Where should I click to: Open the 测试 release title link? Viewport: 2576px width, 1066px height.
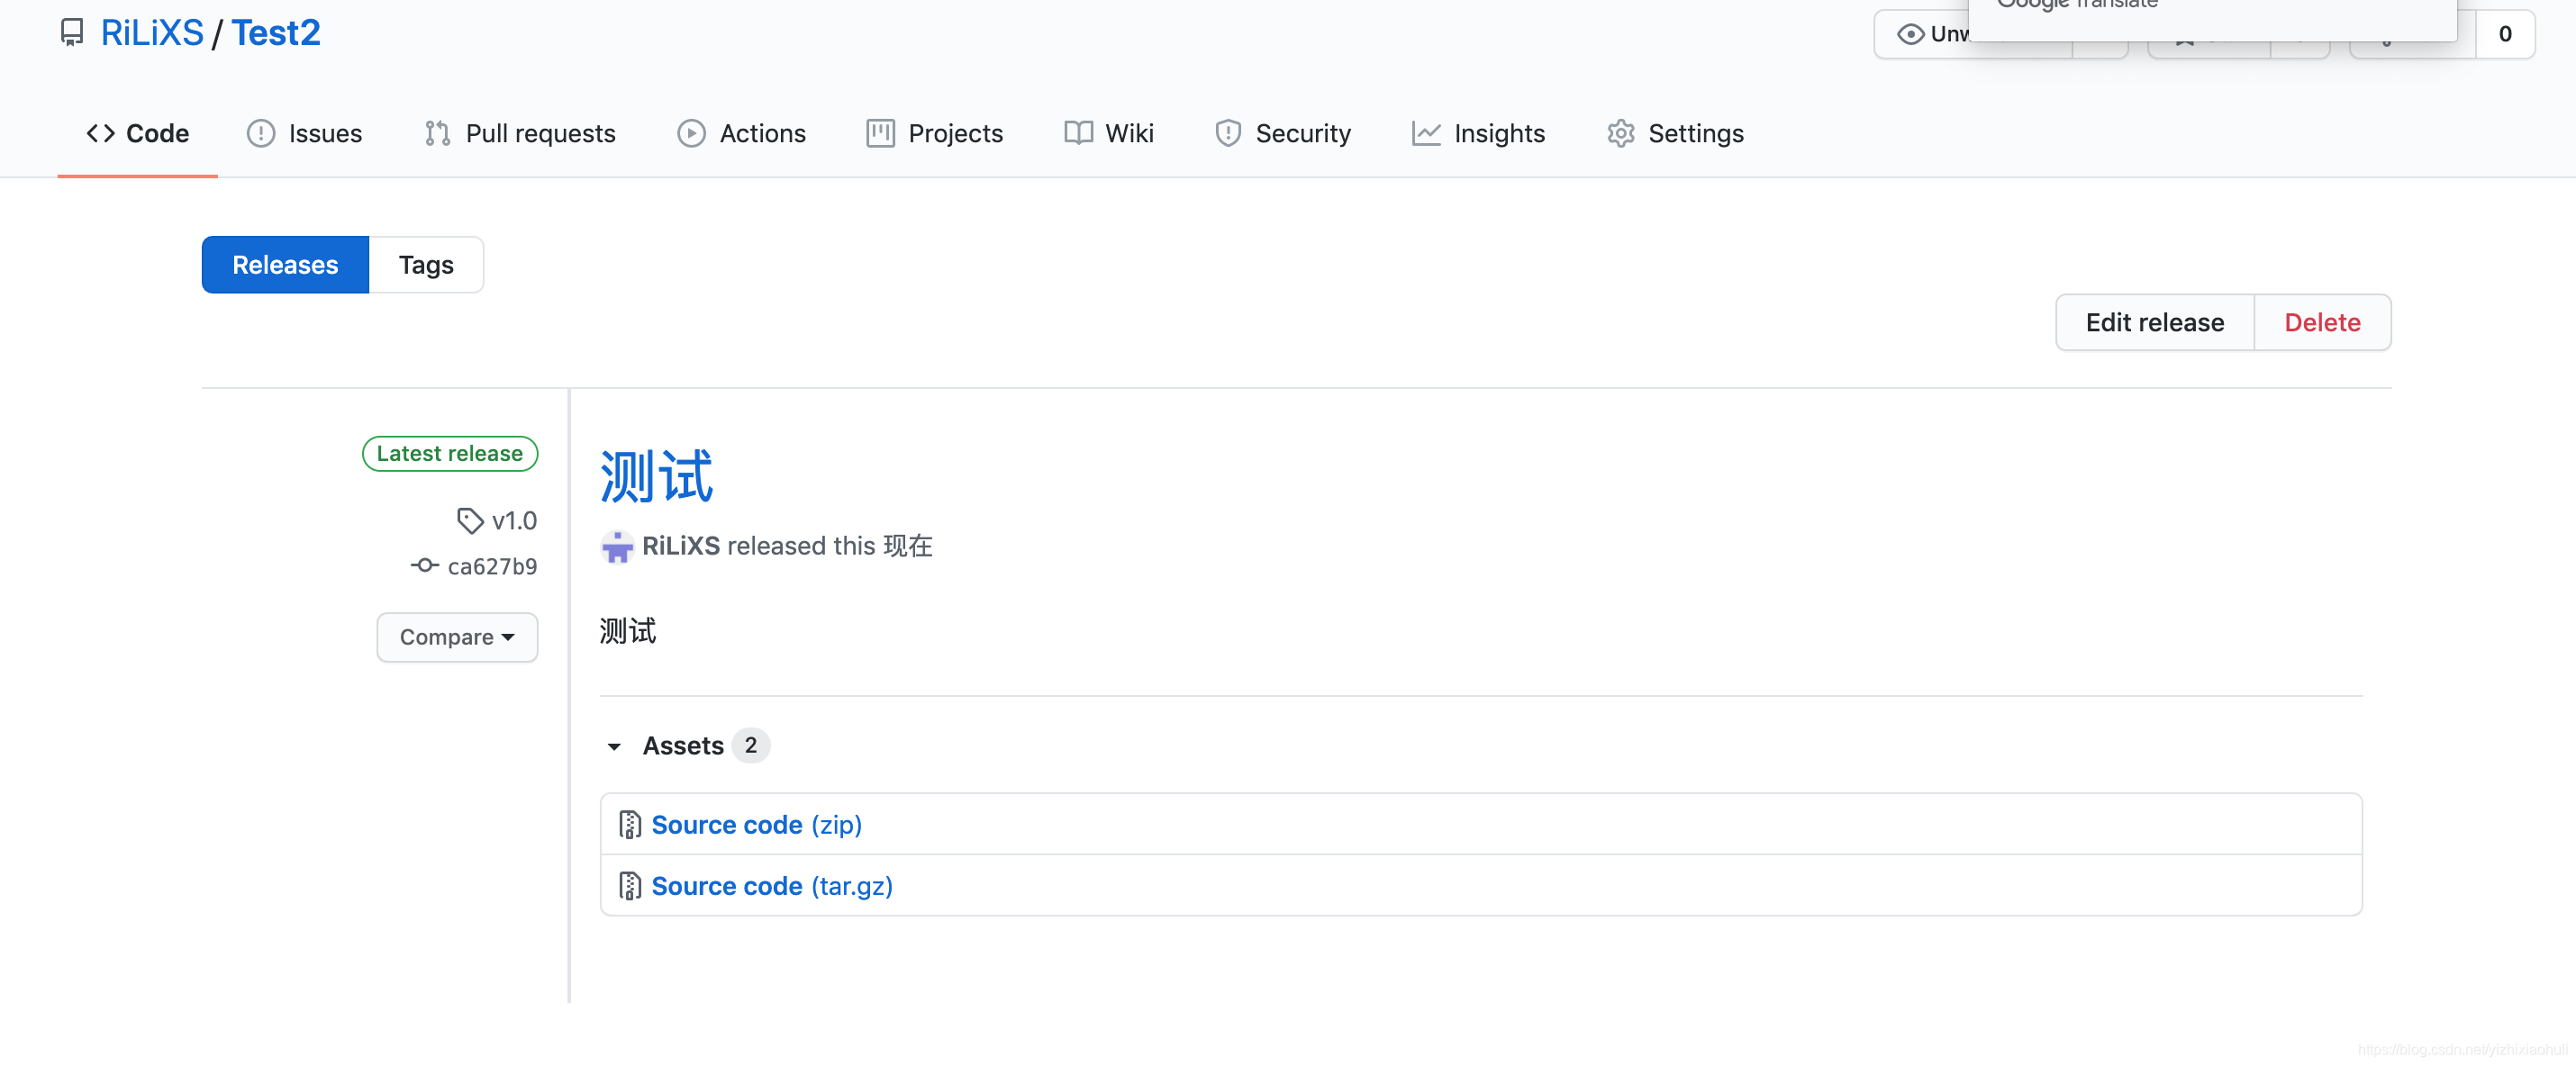656,476
